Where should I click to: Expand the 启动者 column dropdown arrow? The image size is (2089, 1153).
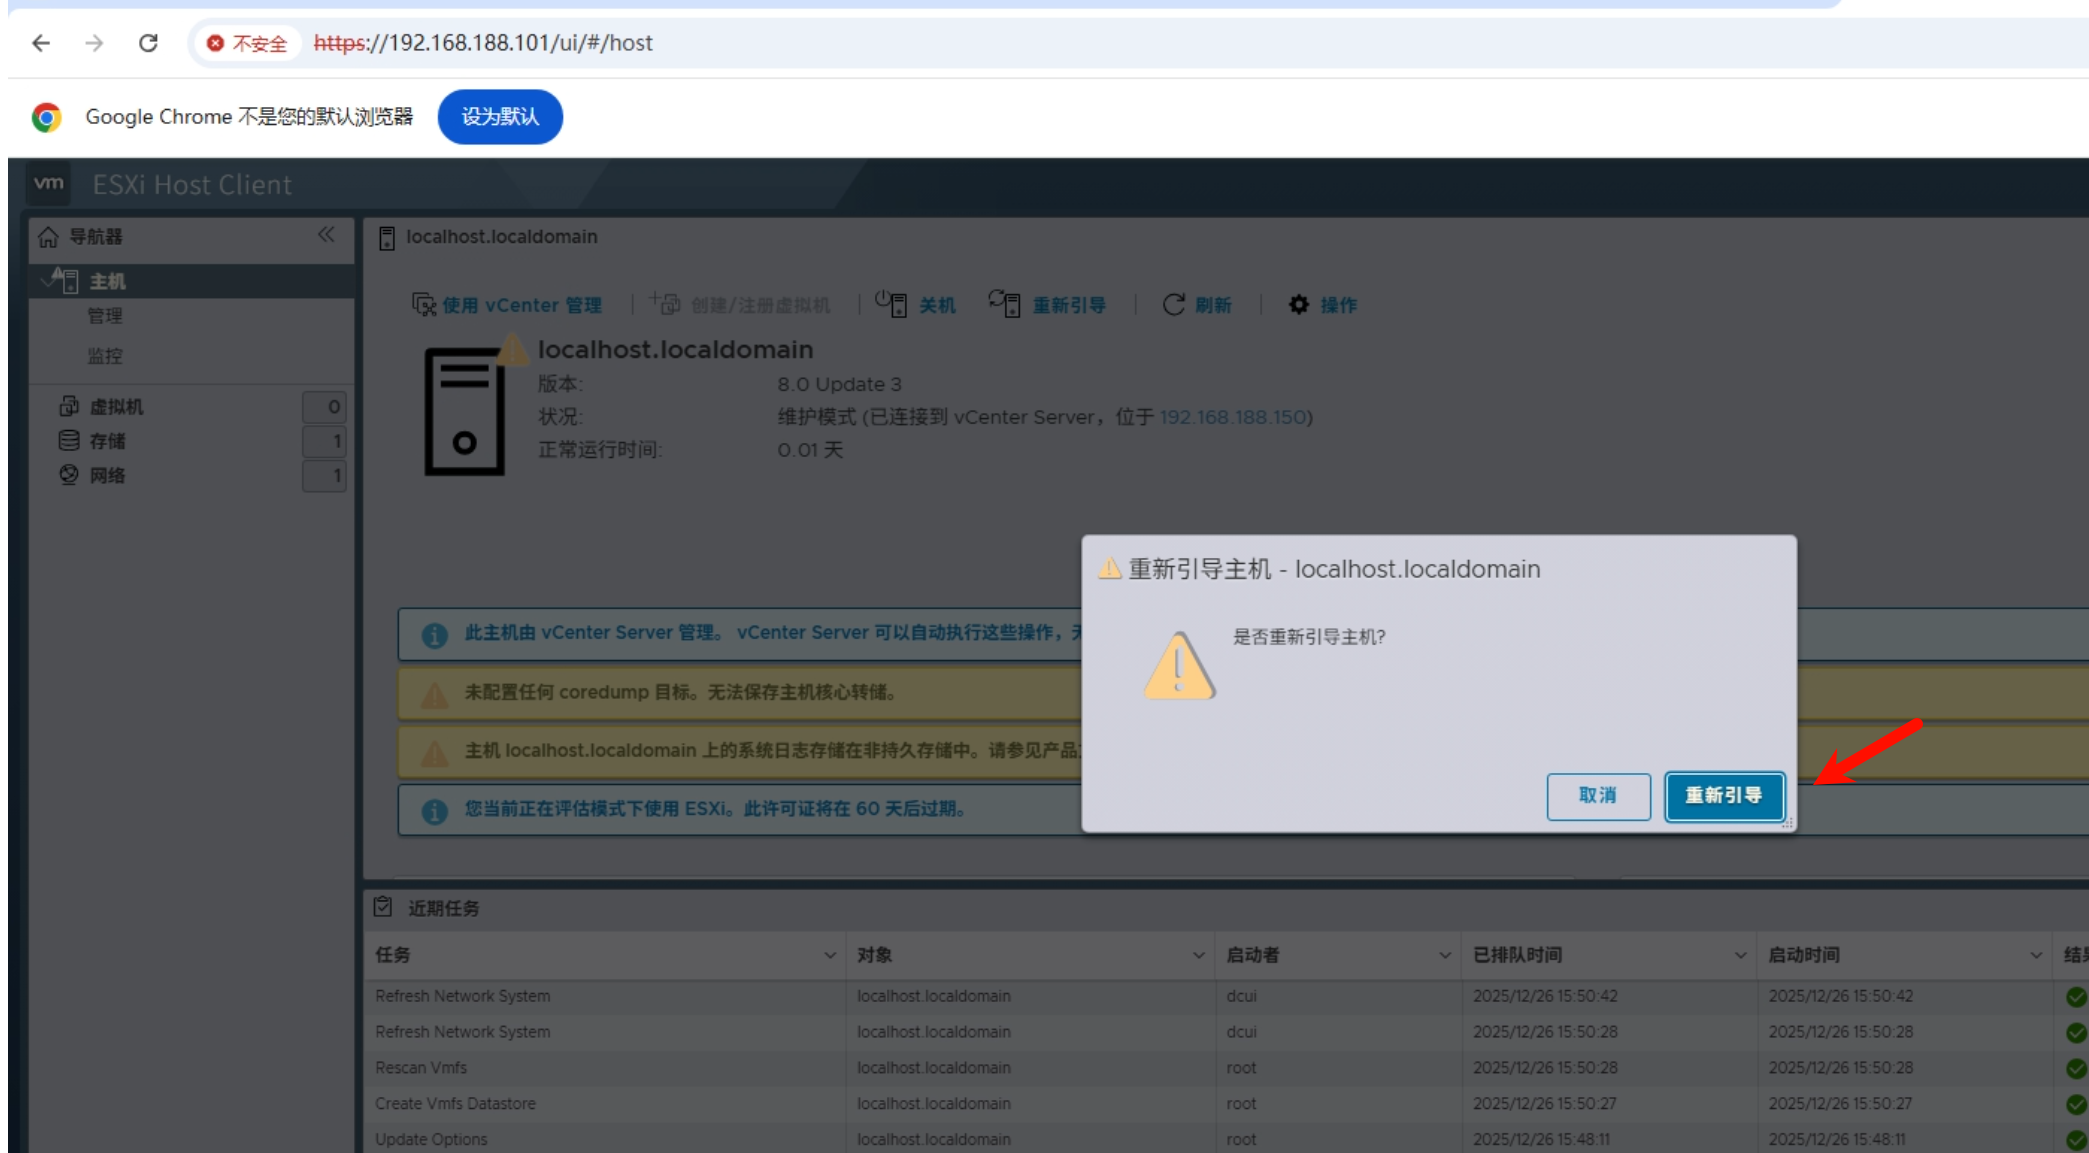click(x=1444, y=955)
